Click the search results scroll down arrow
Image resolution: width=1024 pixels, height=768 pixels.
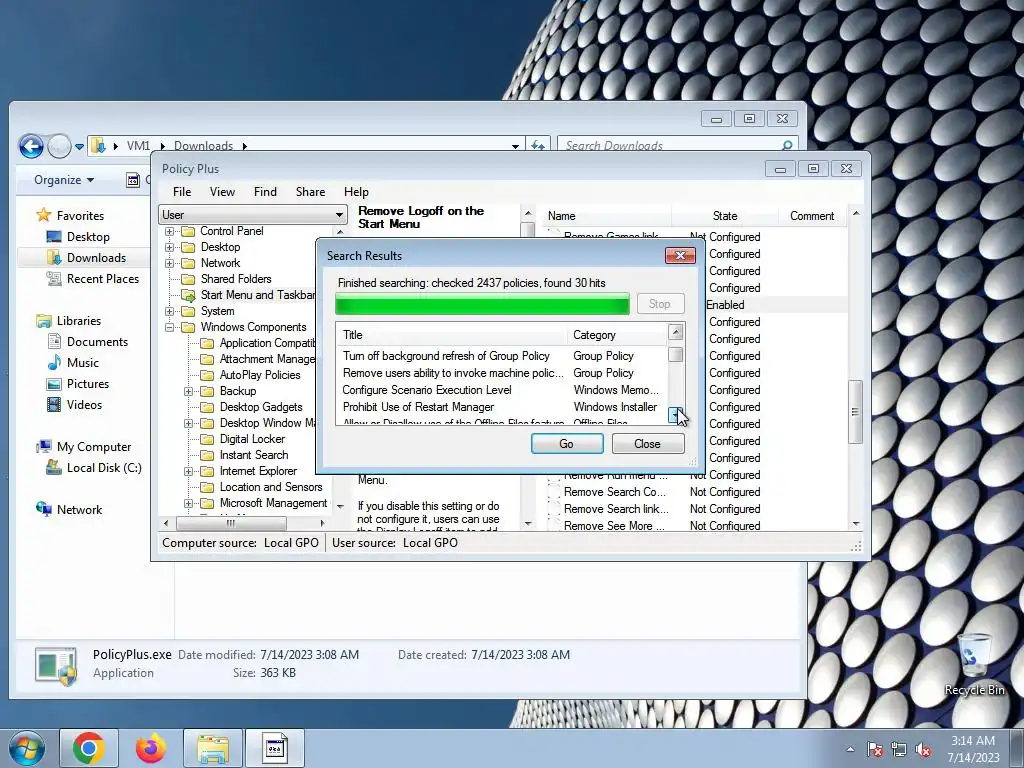pos(676,415)
